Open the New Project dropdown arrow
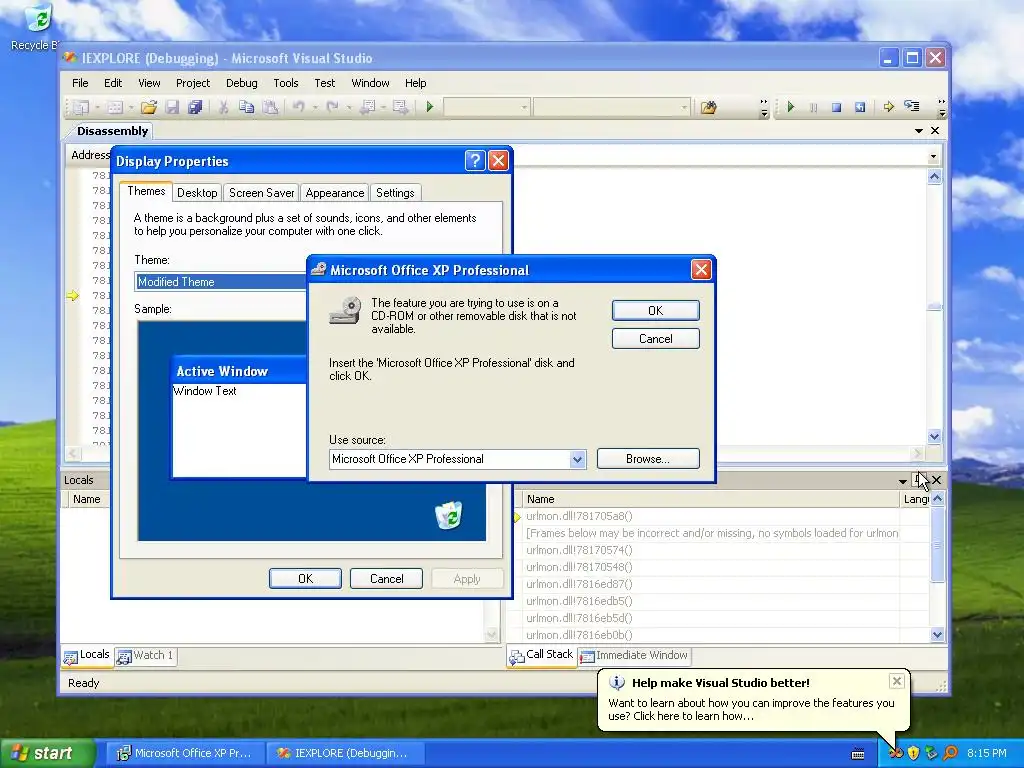Screen dimensions: 1024x768 [97, 107]
